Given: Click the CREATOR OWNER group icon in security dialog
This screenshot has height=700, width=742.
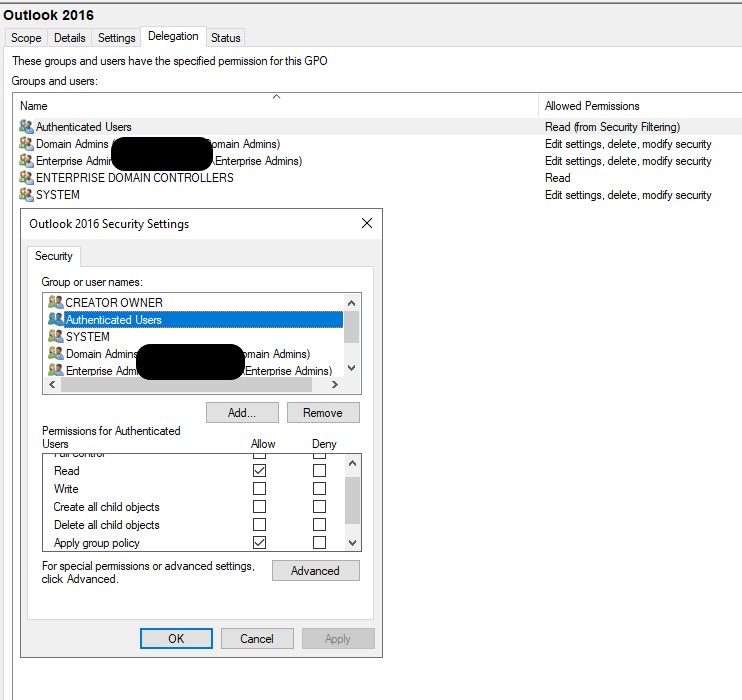Looking at the screenshot, I should [x=55, y=302].
